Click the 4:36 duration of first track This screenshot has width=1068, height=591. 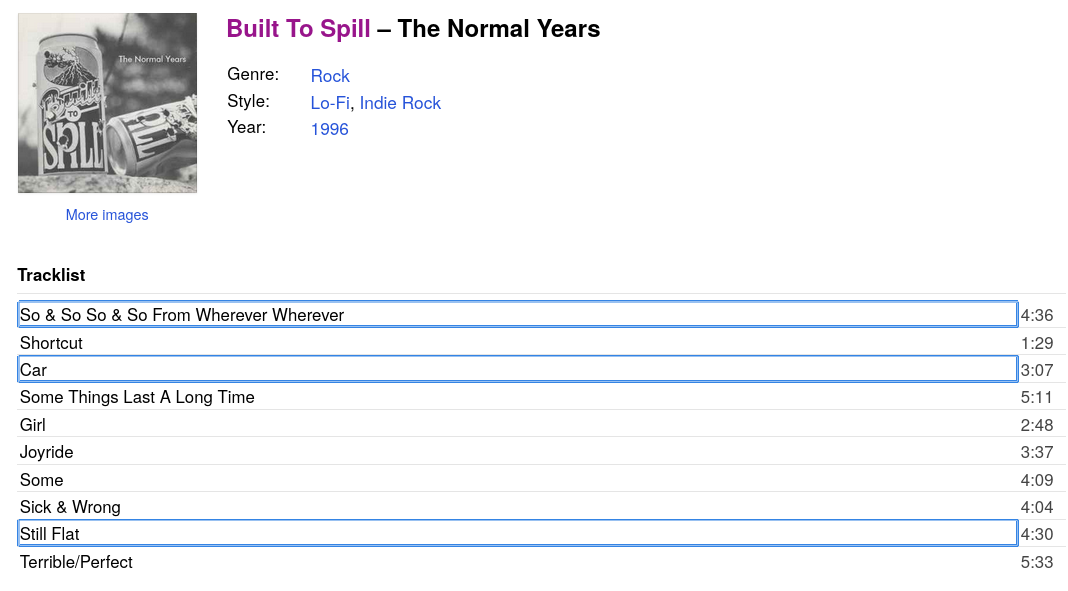(1036, 315)
